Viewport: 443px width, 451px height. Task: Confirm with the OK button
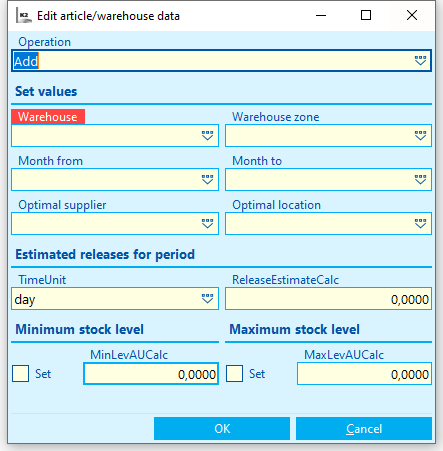(222, 428)
